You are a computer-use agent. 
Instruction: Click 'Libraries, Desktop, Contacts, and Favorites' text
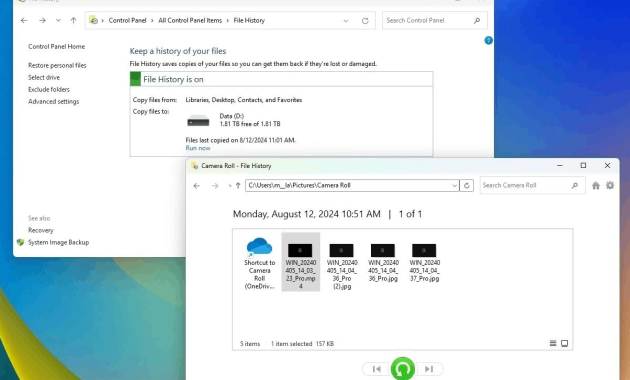[243, 100]
